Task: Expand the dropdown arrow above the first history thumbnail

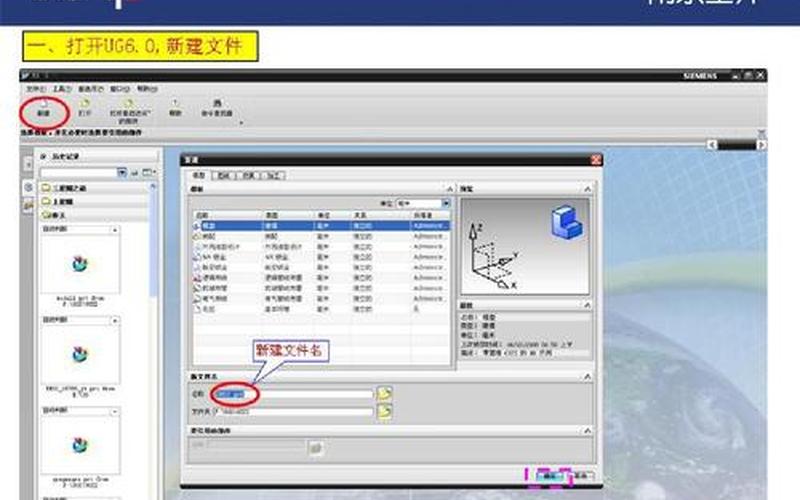Action: pos(115,230)
